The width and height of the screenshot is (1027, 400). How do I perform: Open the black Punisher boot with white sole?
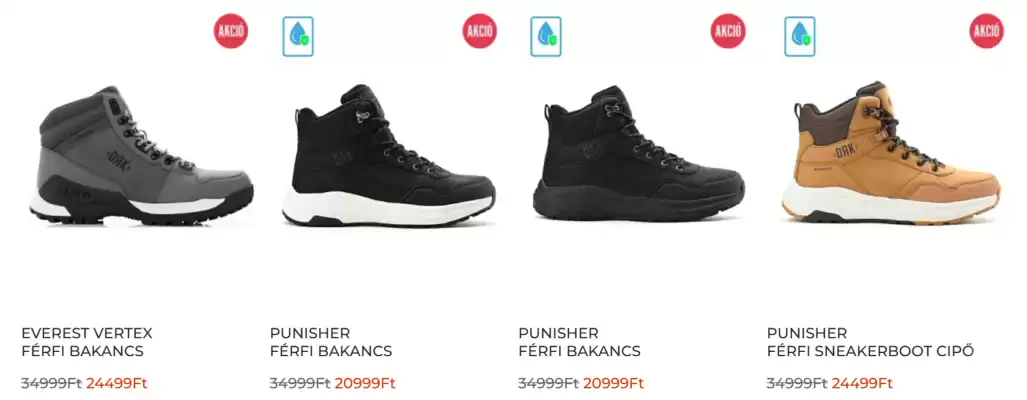pyautogui.click(x=388, y=155)
